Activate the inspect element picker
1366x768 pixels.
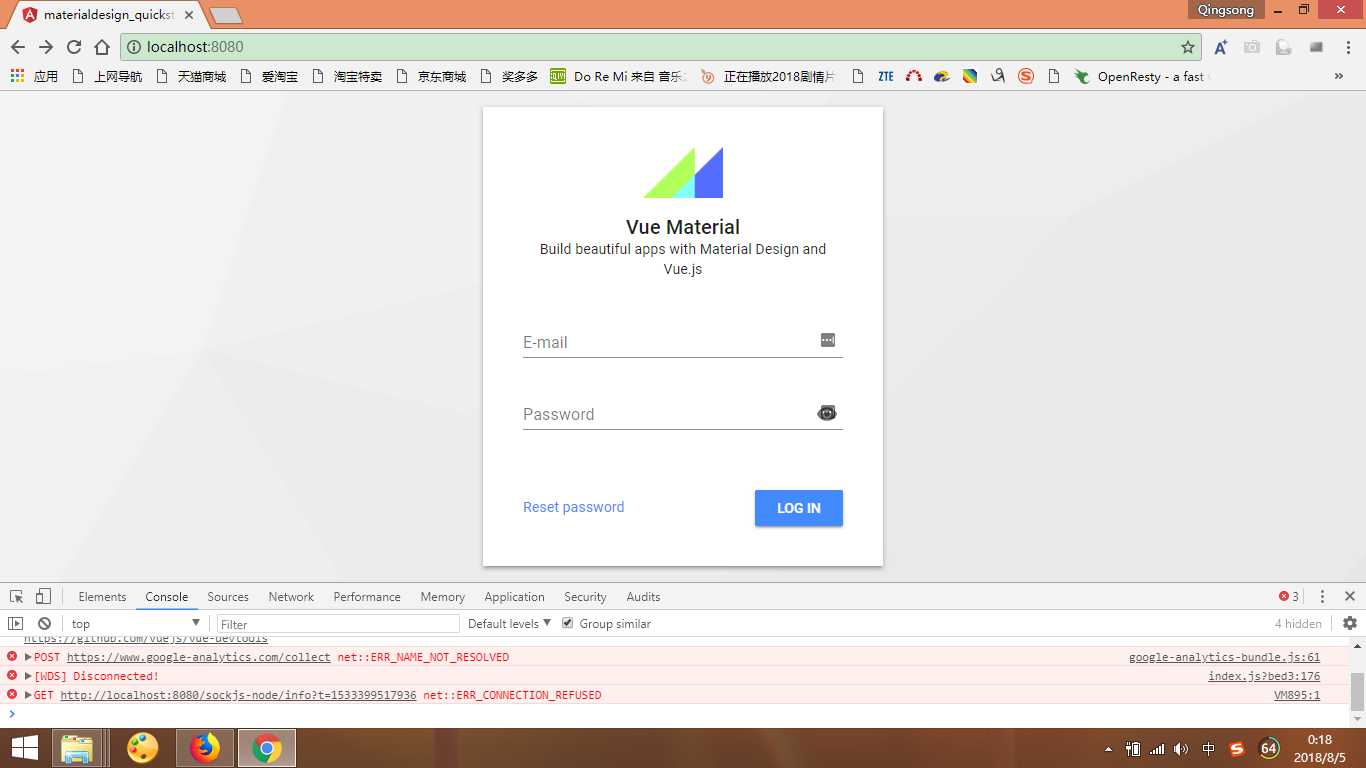[17, 597]
